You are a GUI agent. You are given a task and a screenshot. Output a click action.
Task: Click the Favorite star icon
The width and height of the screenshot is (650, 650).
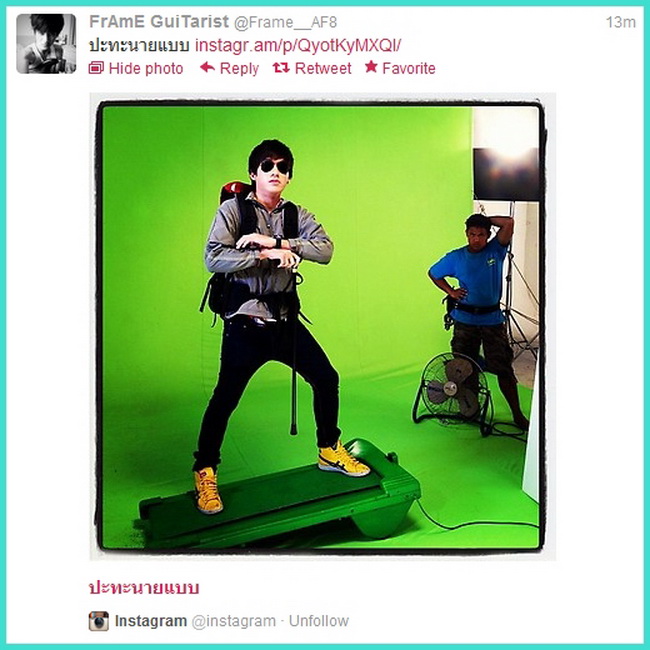[x=371, y=67]
